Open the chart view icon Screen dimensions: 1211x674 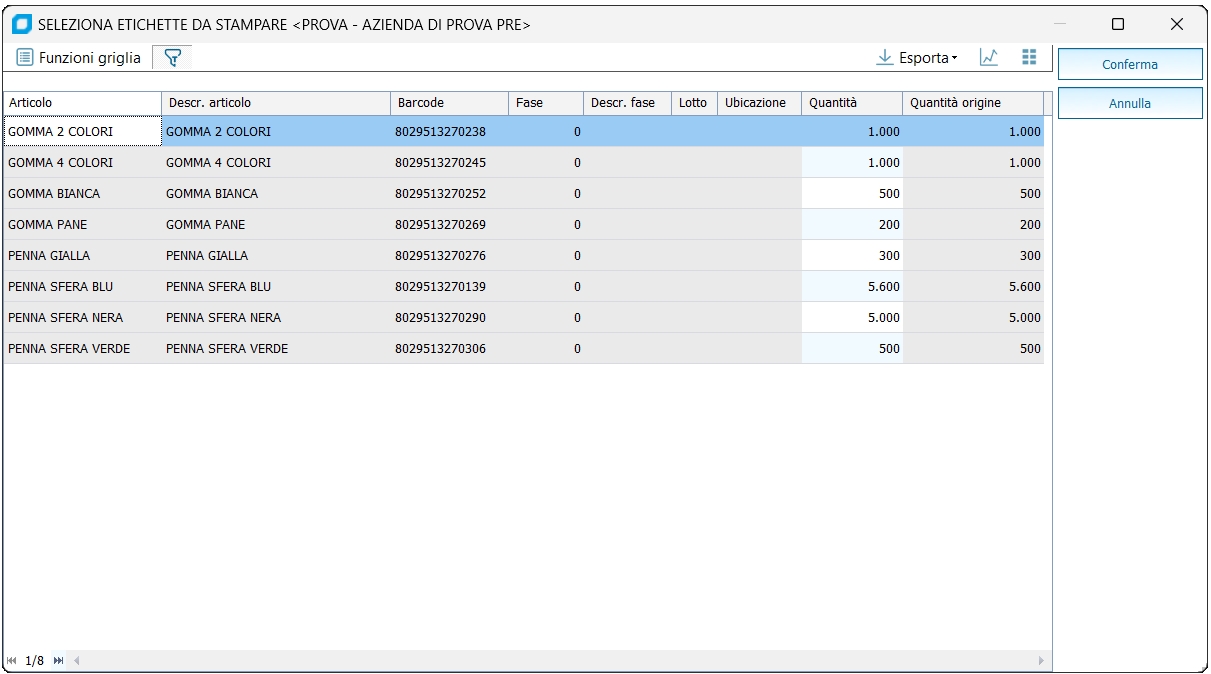(989, 58)
